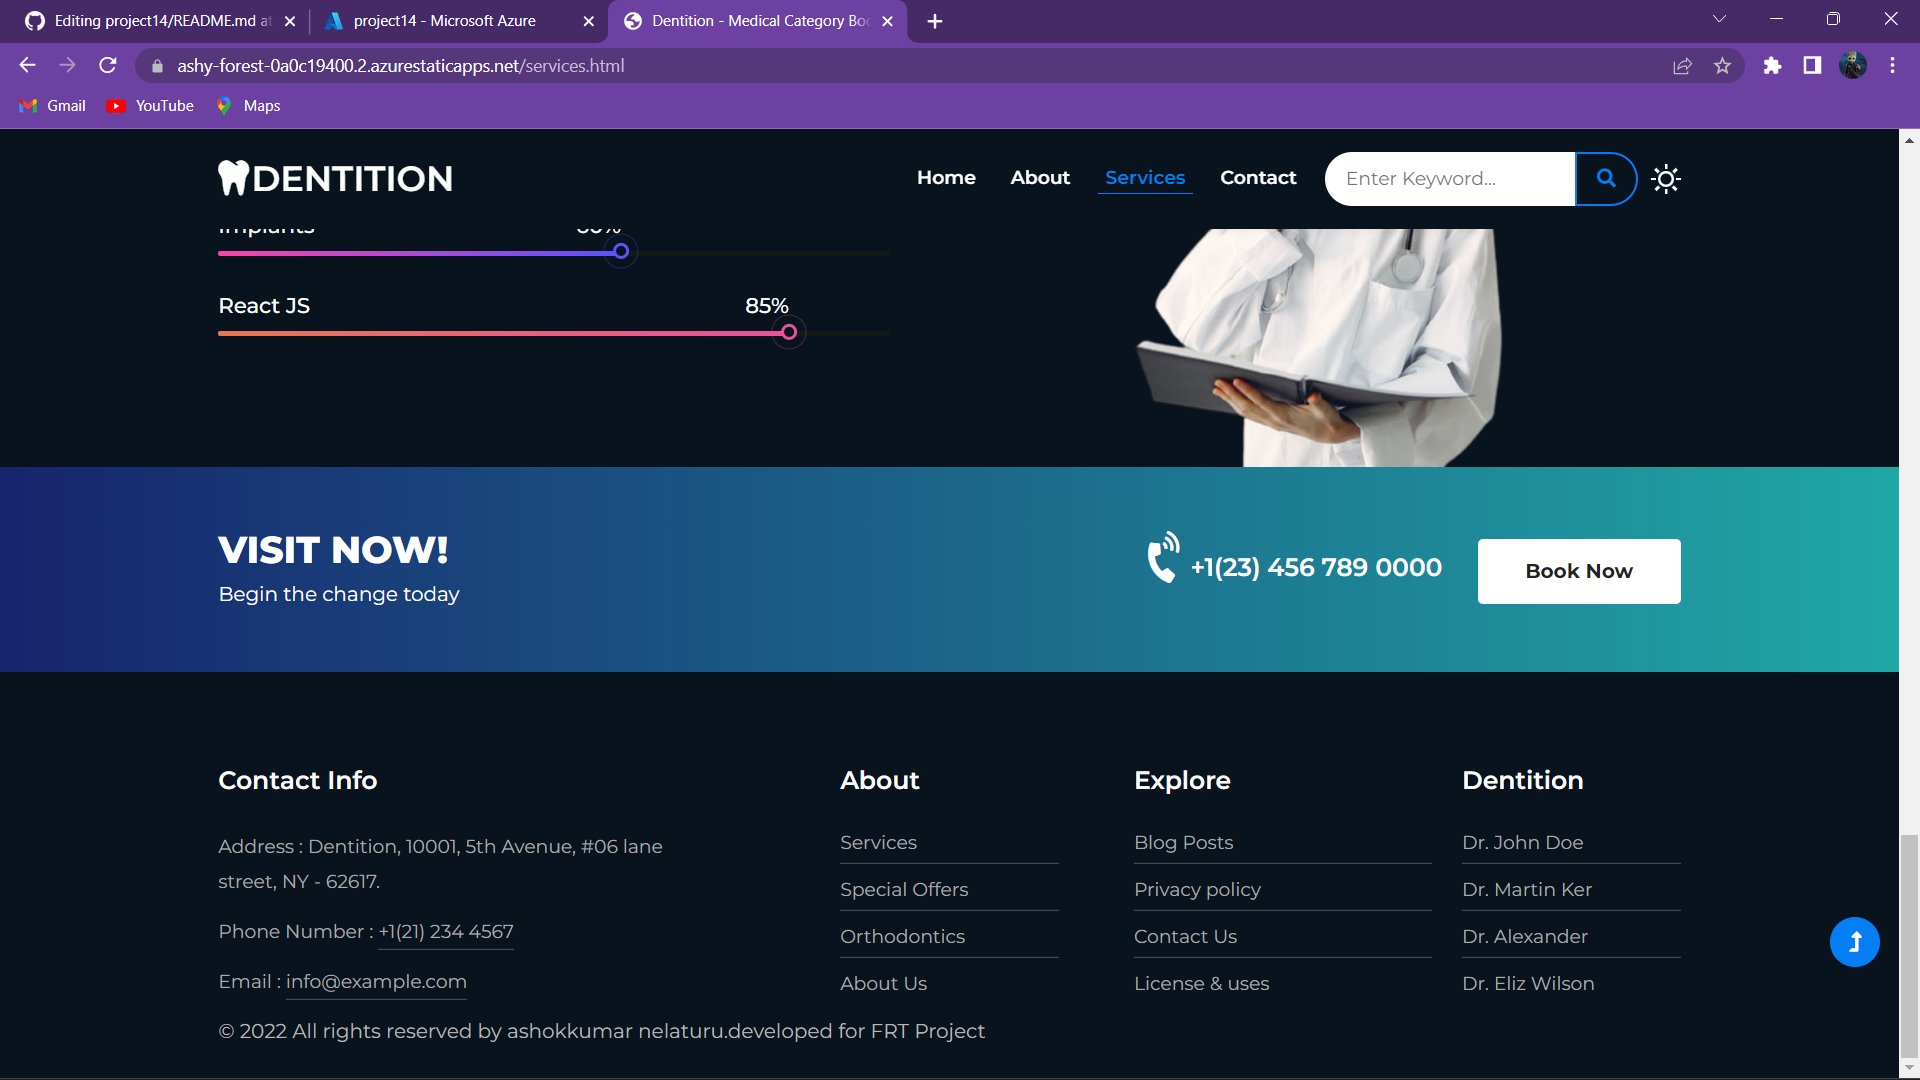Enable the side panel icon
The height and width of the screenshot is (1080, 1920).
click(x=1811, y=65)
